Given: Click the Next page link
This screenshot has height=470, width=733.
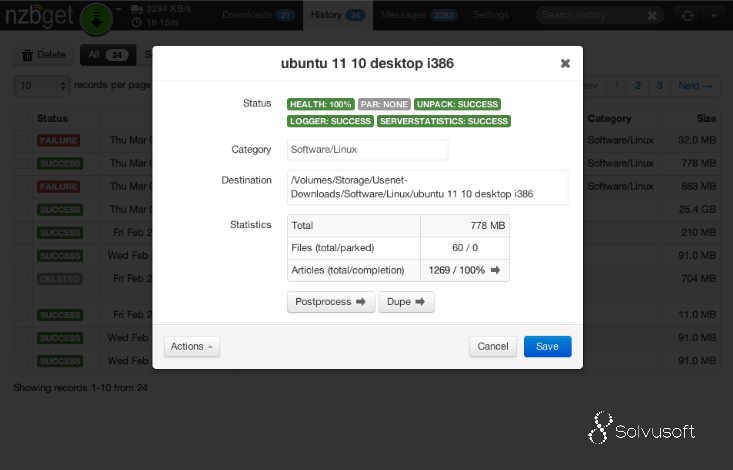Looking at the screenshot, I should 695,86.
